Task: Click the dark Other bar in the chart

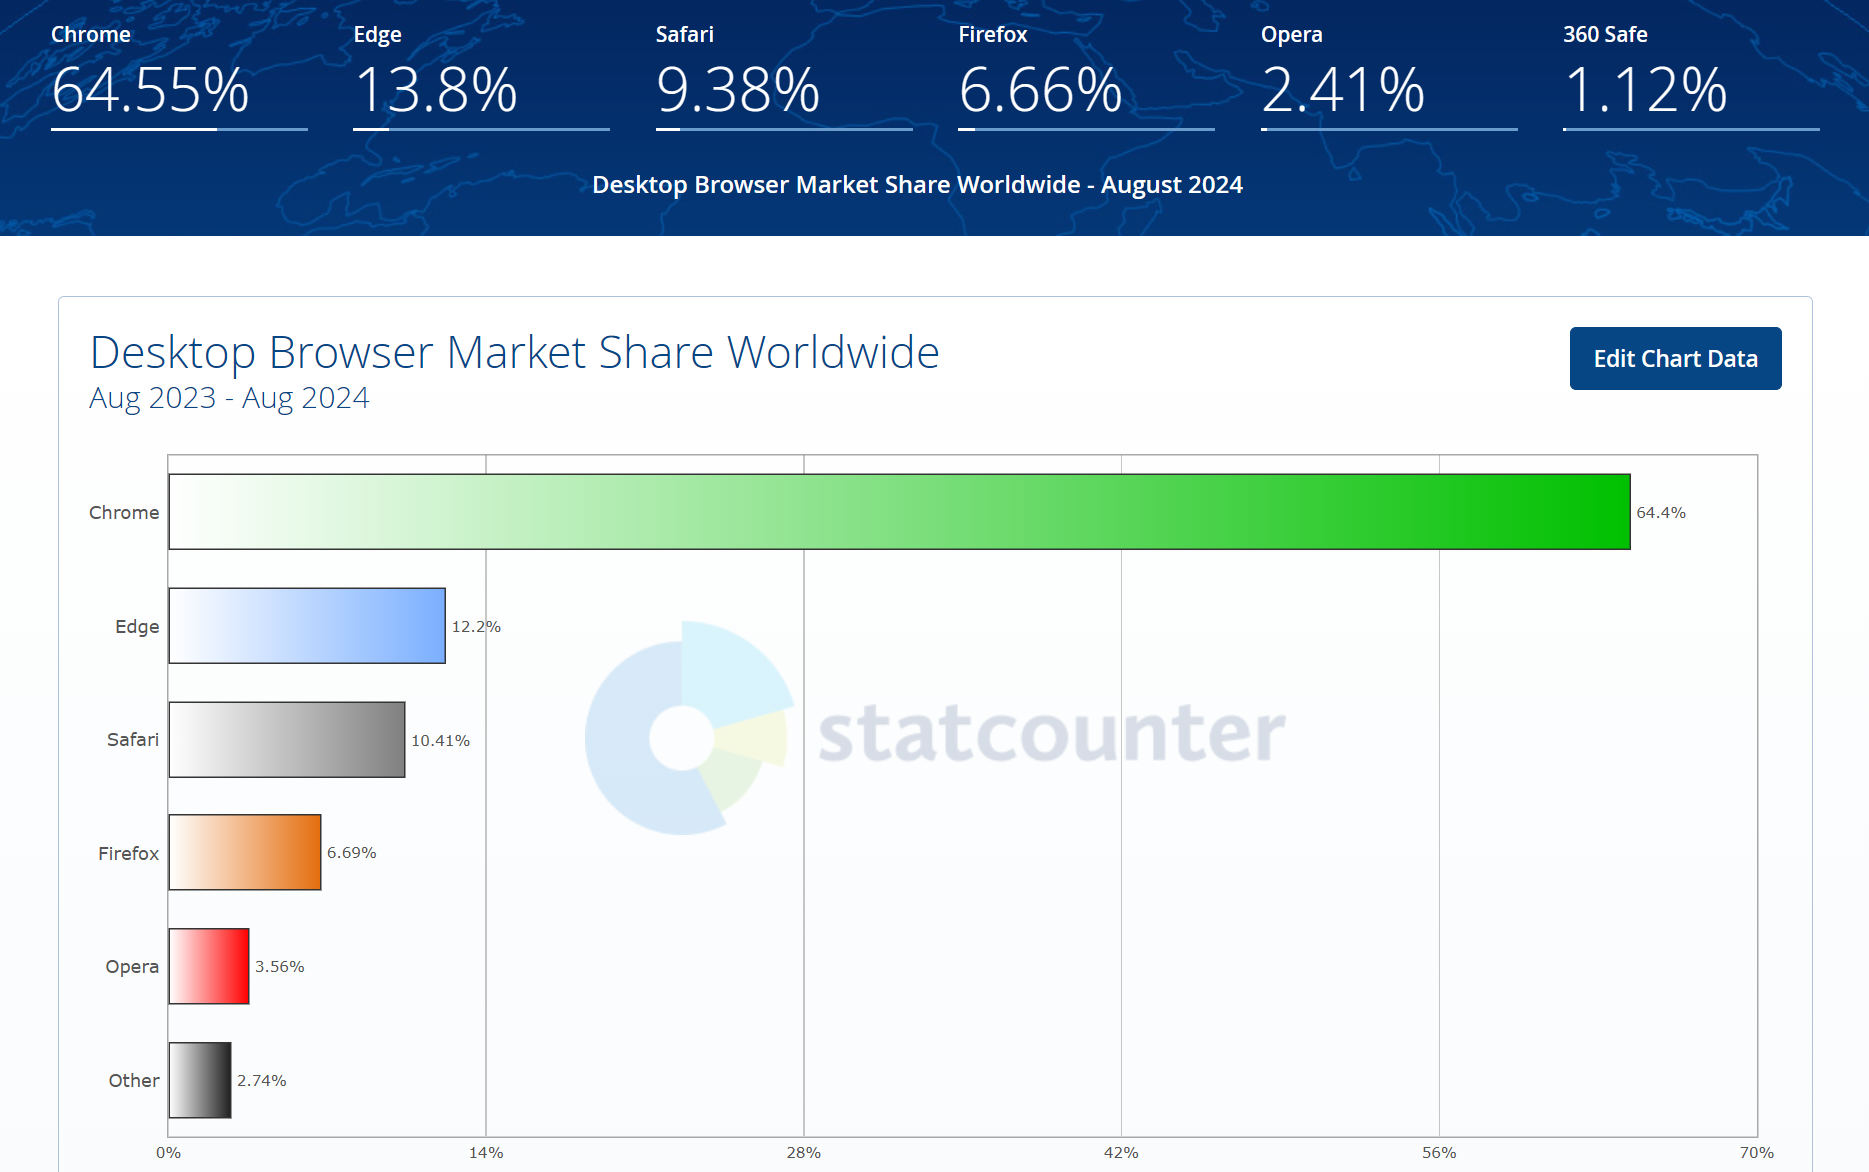Action: point(200,1081)
